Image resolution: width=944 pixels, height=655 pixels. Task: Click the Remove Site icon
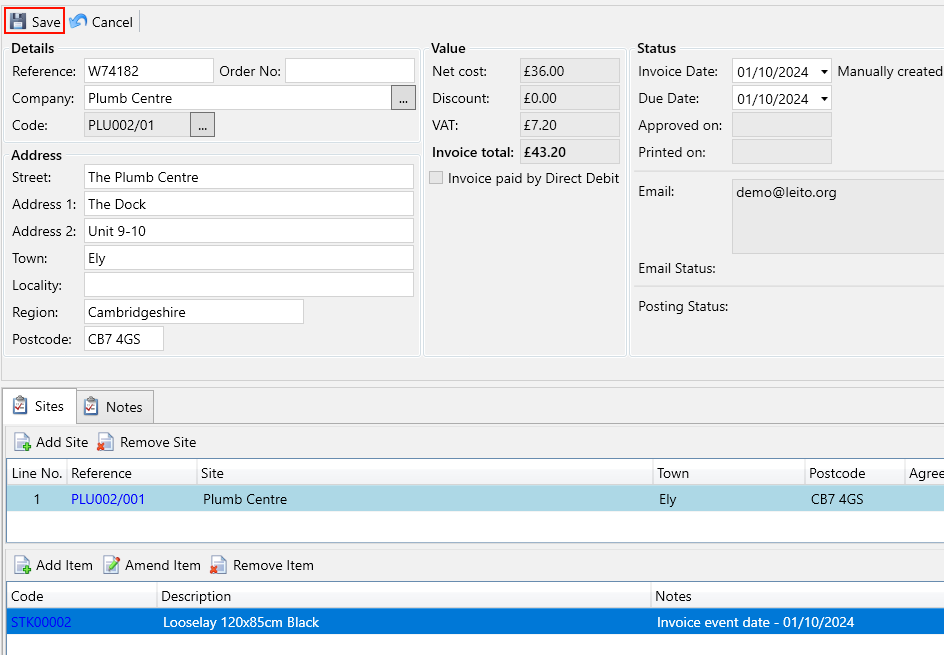coord(106,442)
